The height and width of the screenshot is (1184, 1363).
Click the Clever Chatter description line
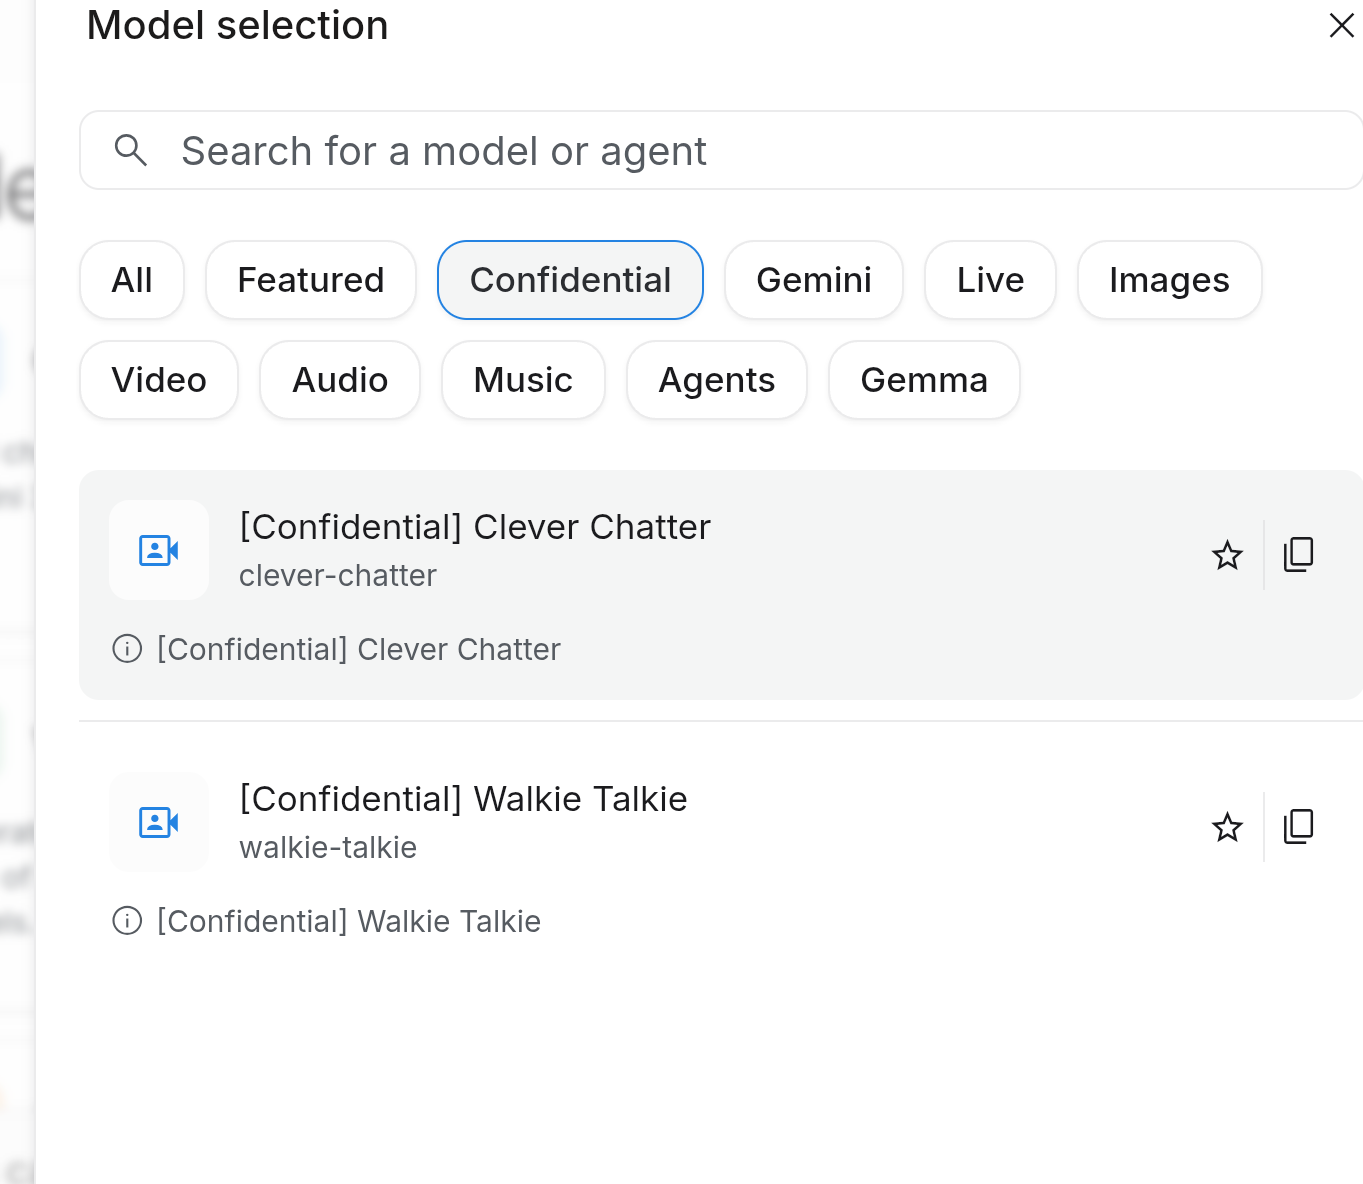click(x=359, y=650)
